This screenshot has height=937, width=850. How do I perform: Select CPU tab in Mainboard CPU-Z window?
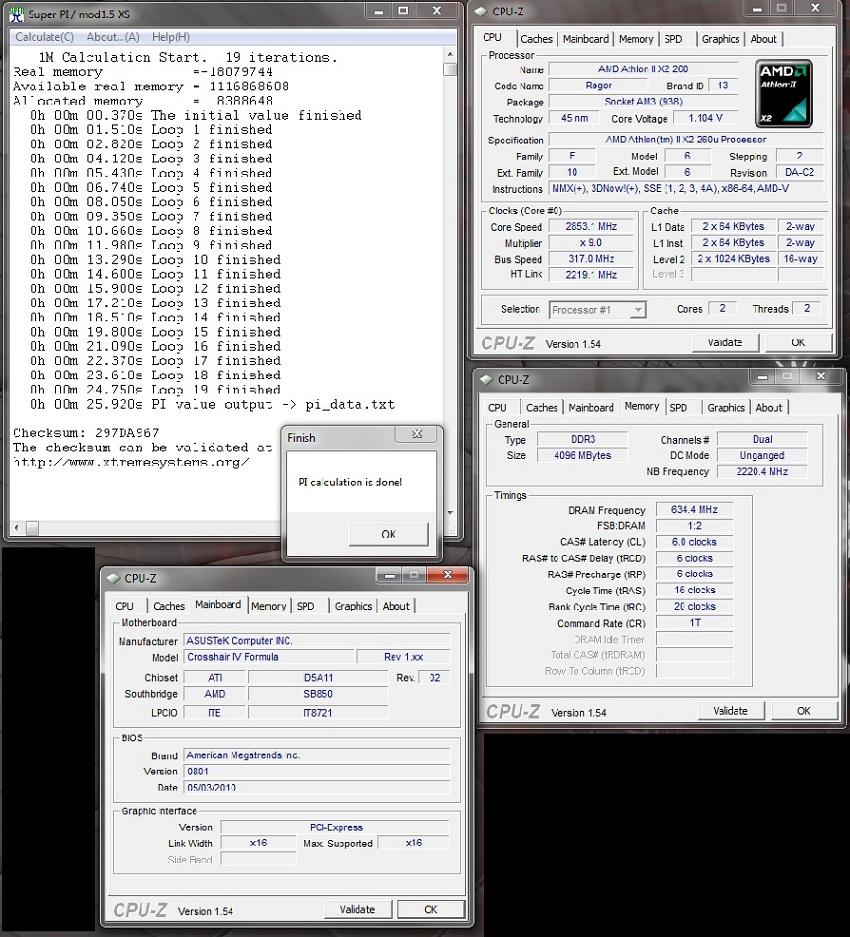(x=124, y=606)
